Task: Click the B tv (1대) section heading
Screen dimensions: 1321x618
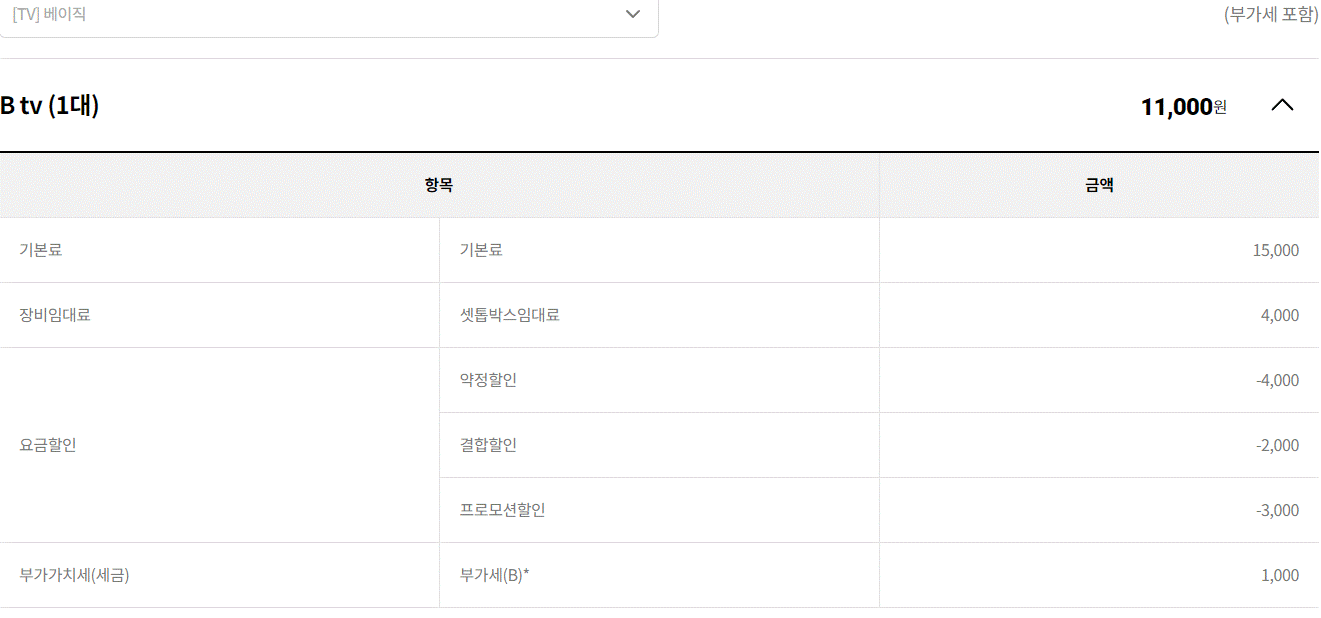Action: [x=50, y=105]
